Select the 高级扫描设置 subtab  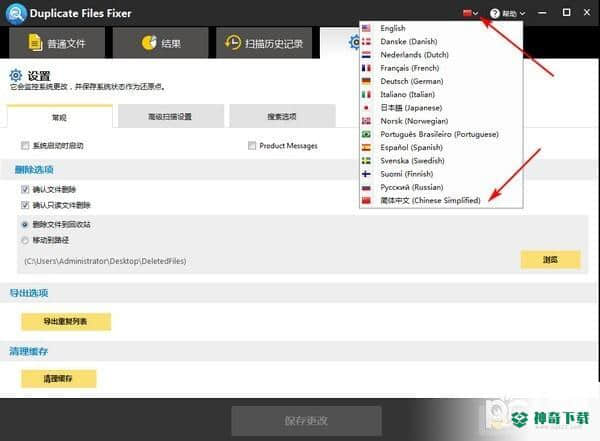[171, 116]
